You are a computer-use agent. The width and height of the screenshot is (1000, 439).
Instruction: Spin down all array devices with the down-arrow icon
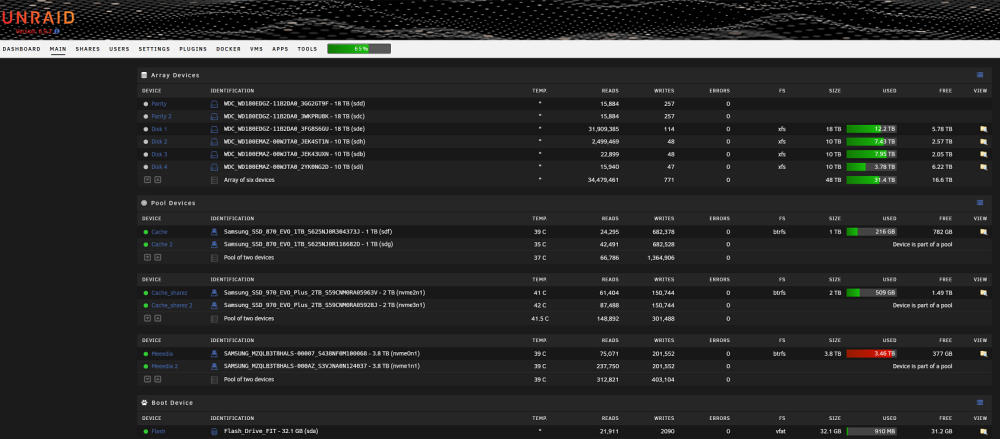click(147, 180)
